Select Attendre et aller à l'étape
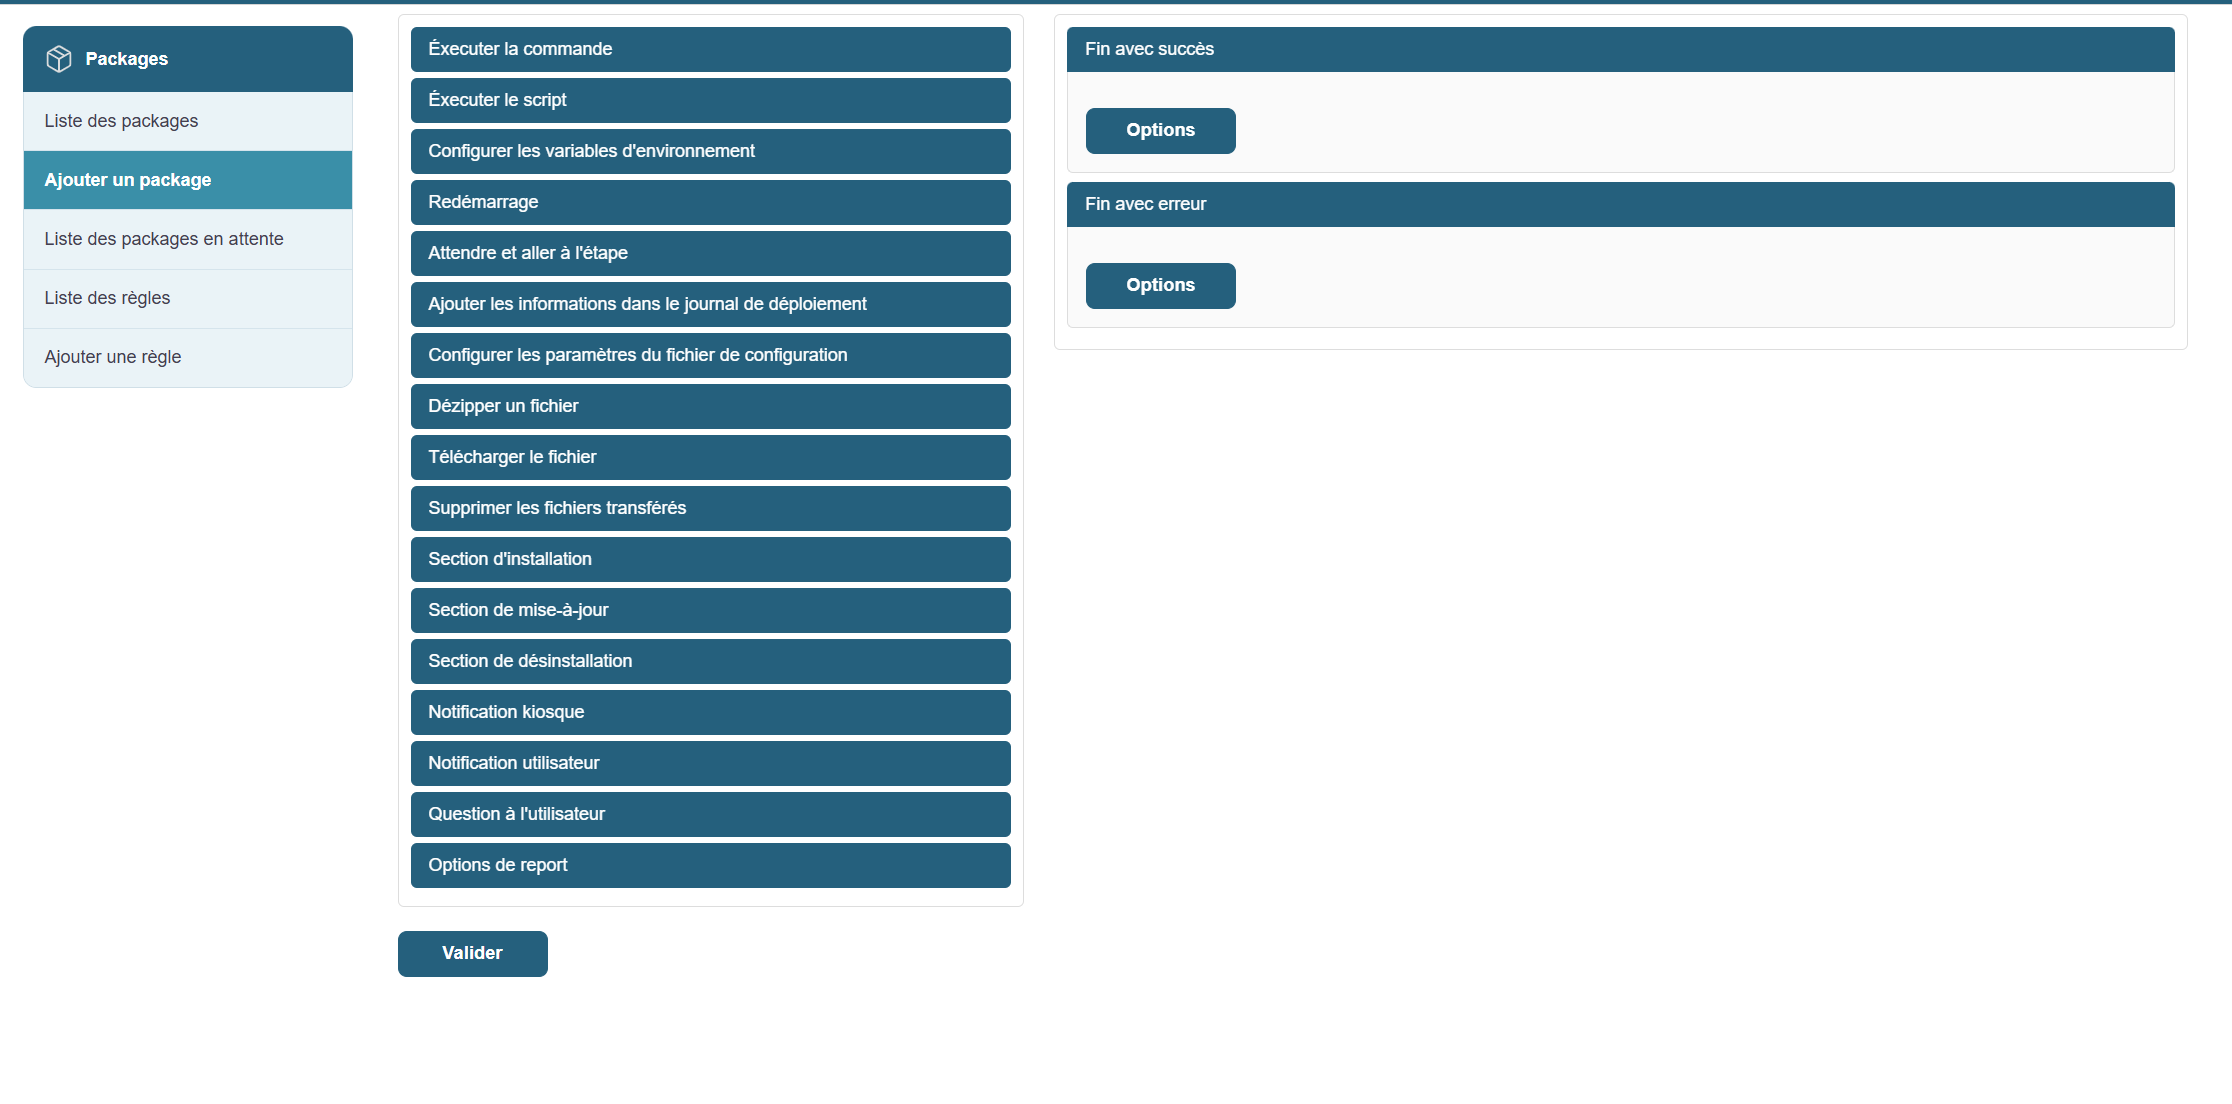The width and height of the screenshot is (2232, 1104). (x=710, y=253)
